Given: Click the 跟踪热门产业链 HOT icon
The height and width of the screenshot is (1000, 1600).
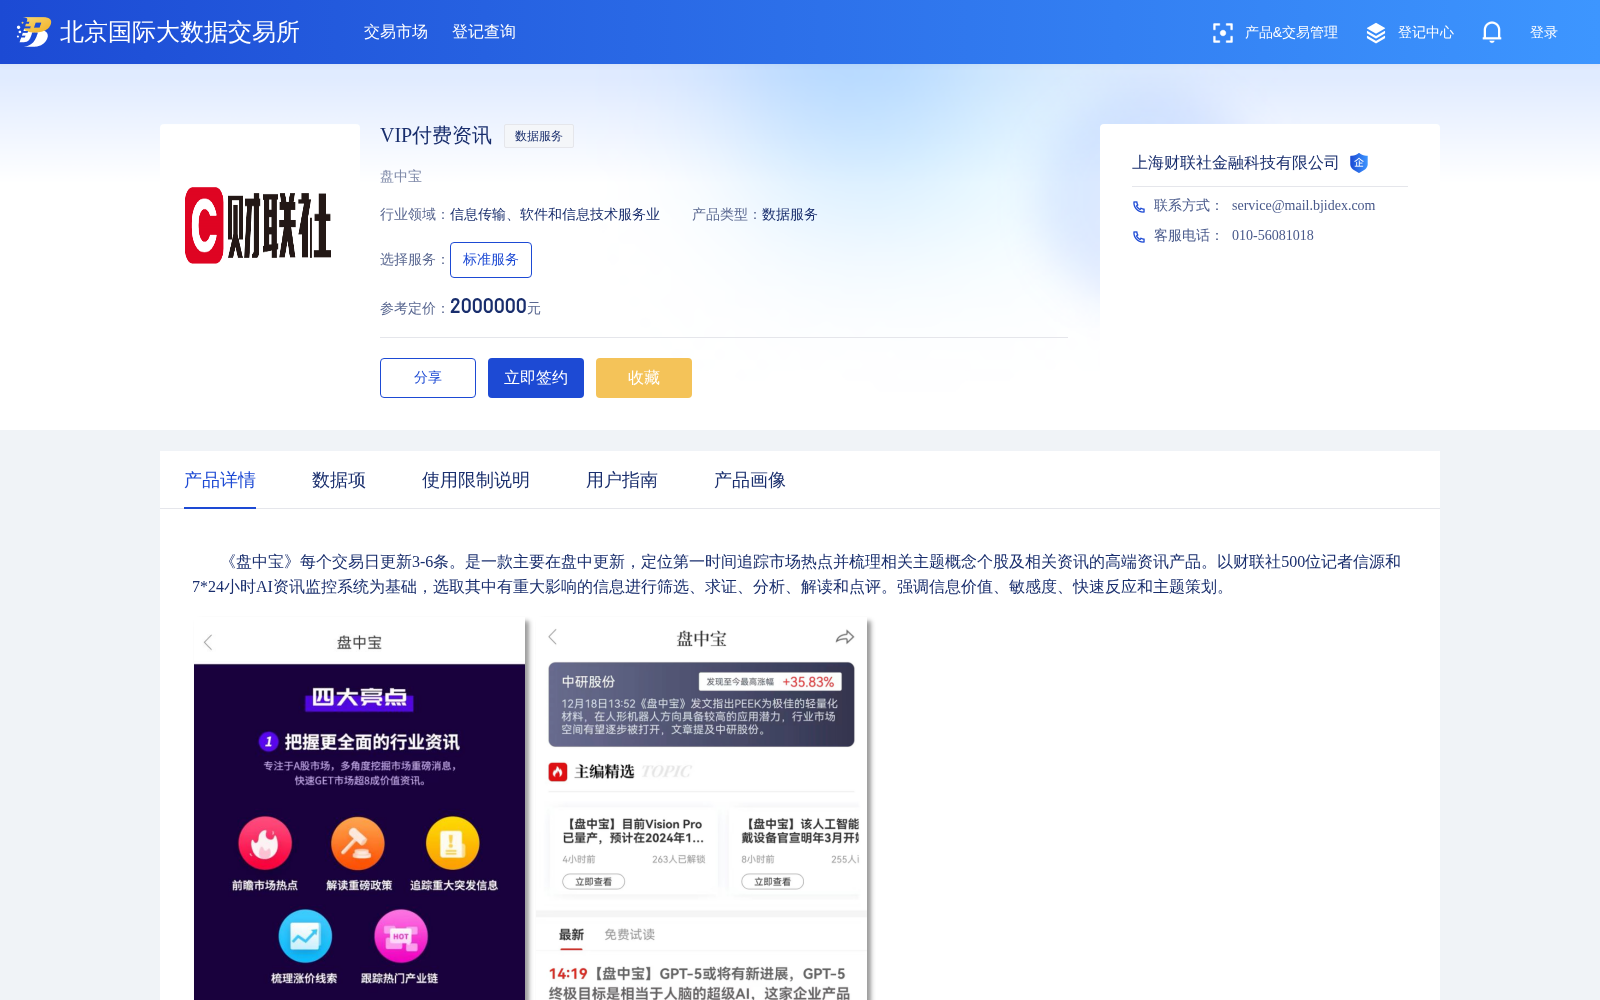Looking at the screenshot, I should point(401,936).
